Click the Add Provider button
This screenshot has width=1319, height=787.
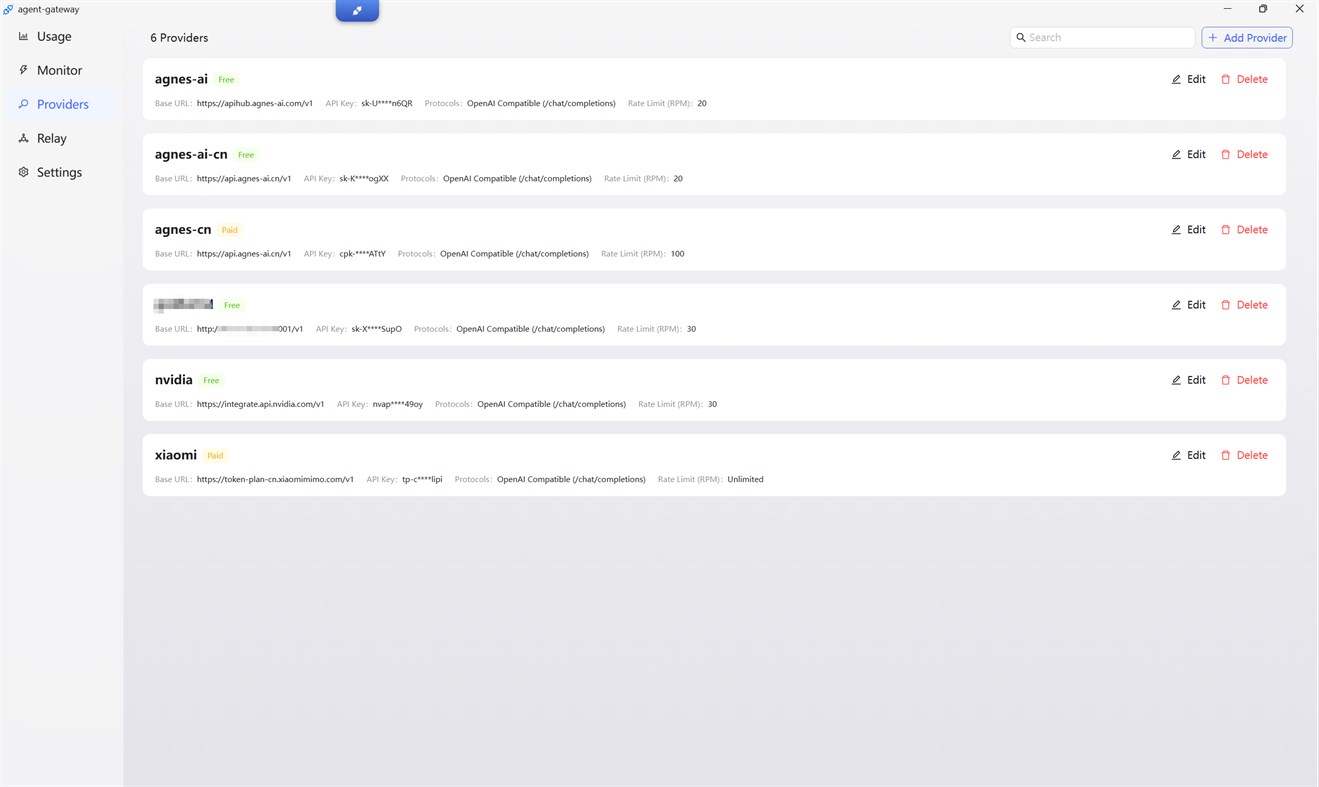[x=1247, y=37]
